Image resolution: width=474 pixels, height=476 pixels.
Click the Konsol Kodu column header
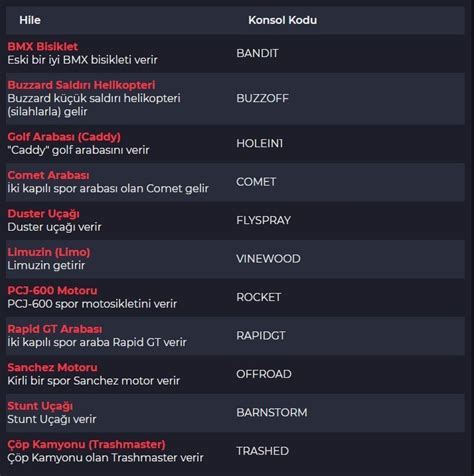[283, 20]
